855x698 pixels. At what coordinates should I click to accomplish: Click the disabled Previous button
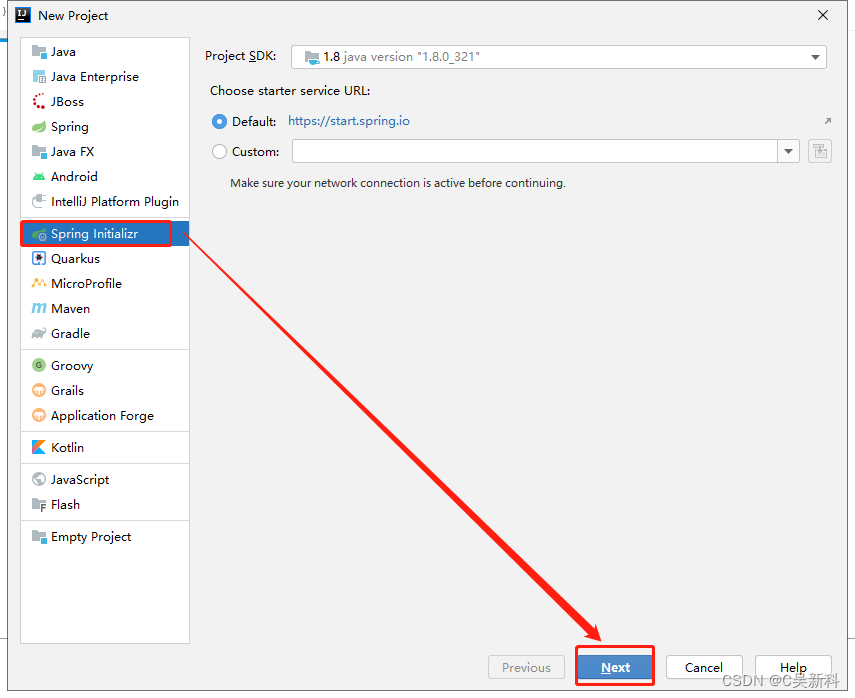[x=526, y=667]
